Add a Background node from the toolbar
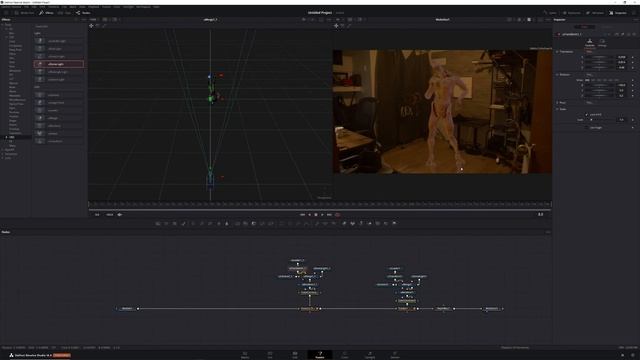Image resolution: width=640 pixels, height=360 pixels. point(158,223)
